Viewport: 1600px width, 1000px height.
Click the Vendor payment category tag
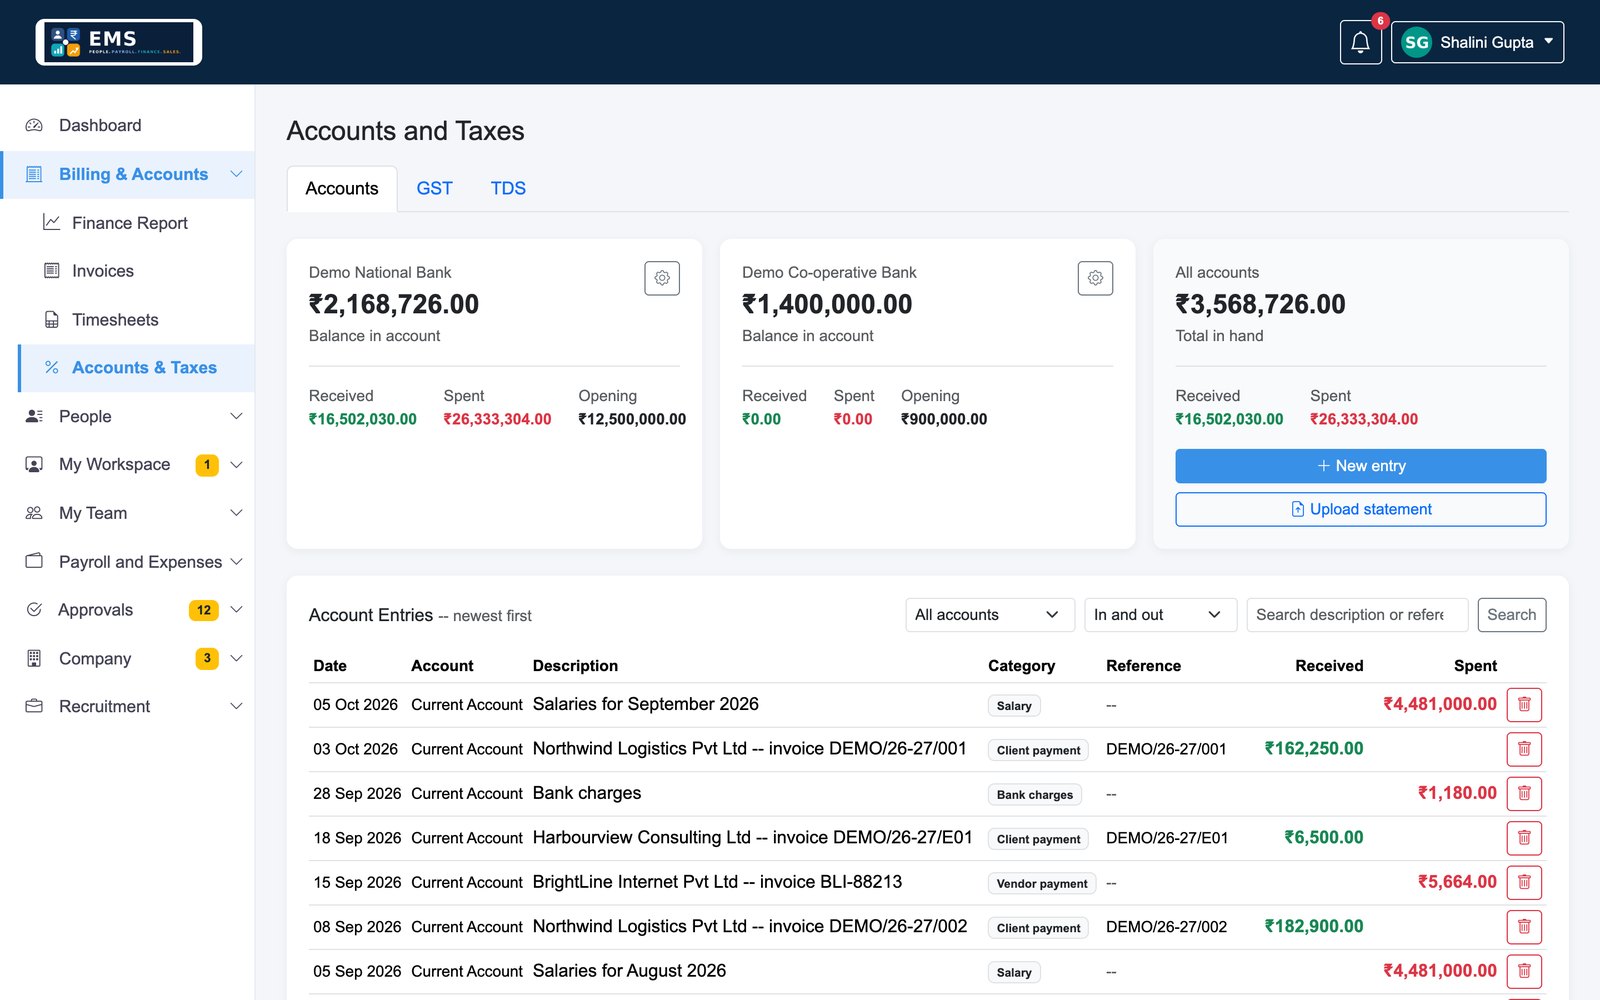1041,884
